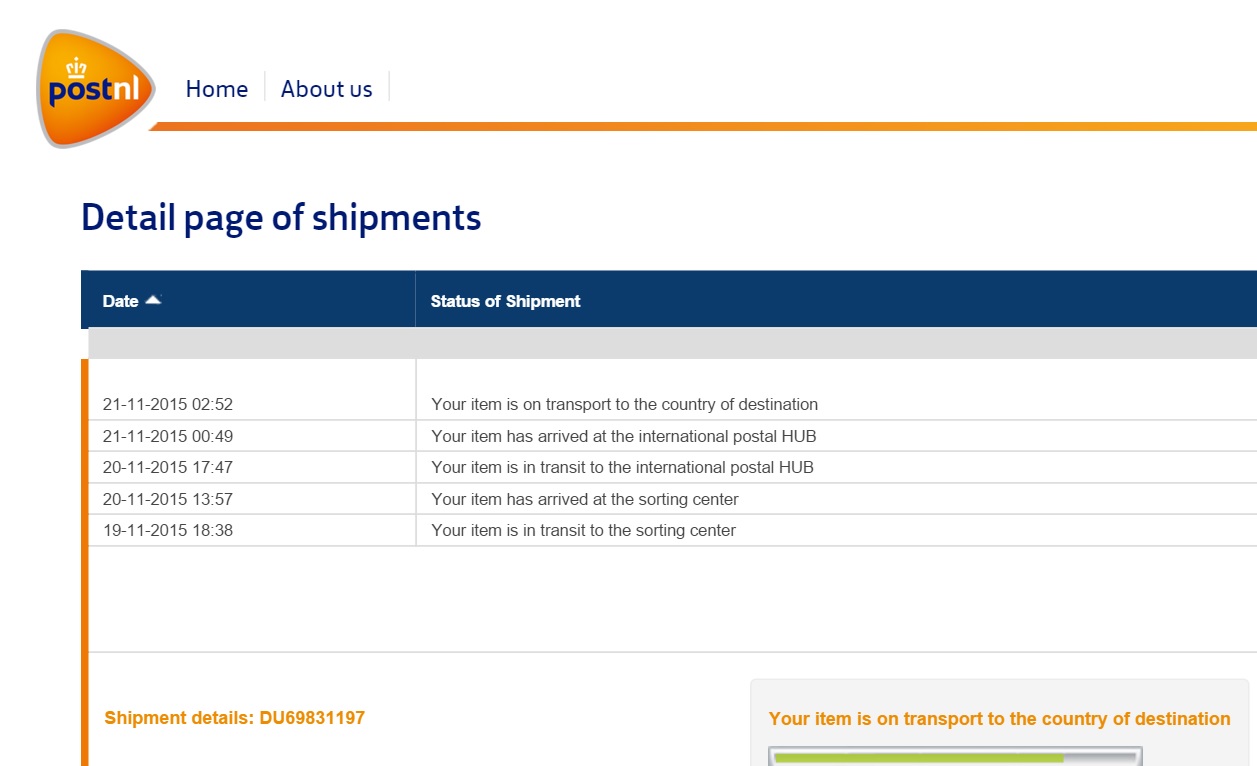Image resolution: width=1257 pixels, height=766 pixels.
Task: Click the Status of Shipment column header
Action: pyautogui.click(x=505, y=301)
